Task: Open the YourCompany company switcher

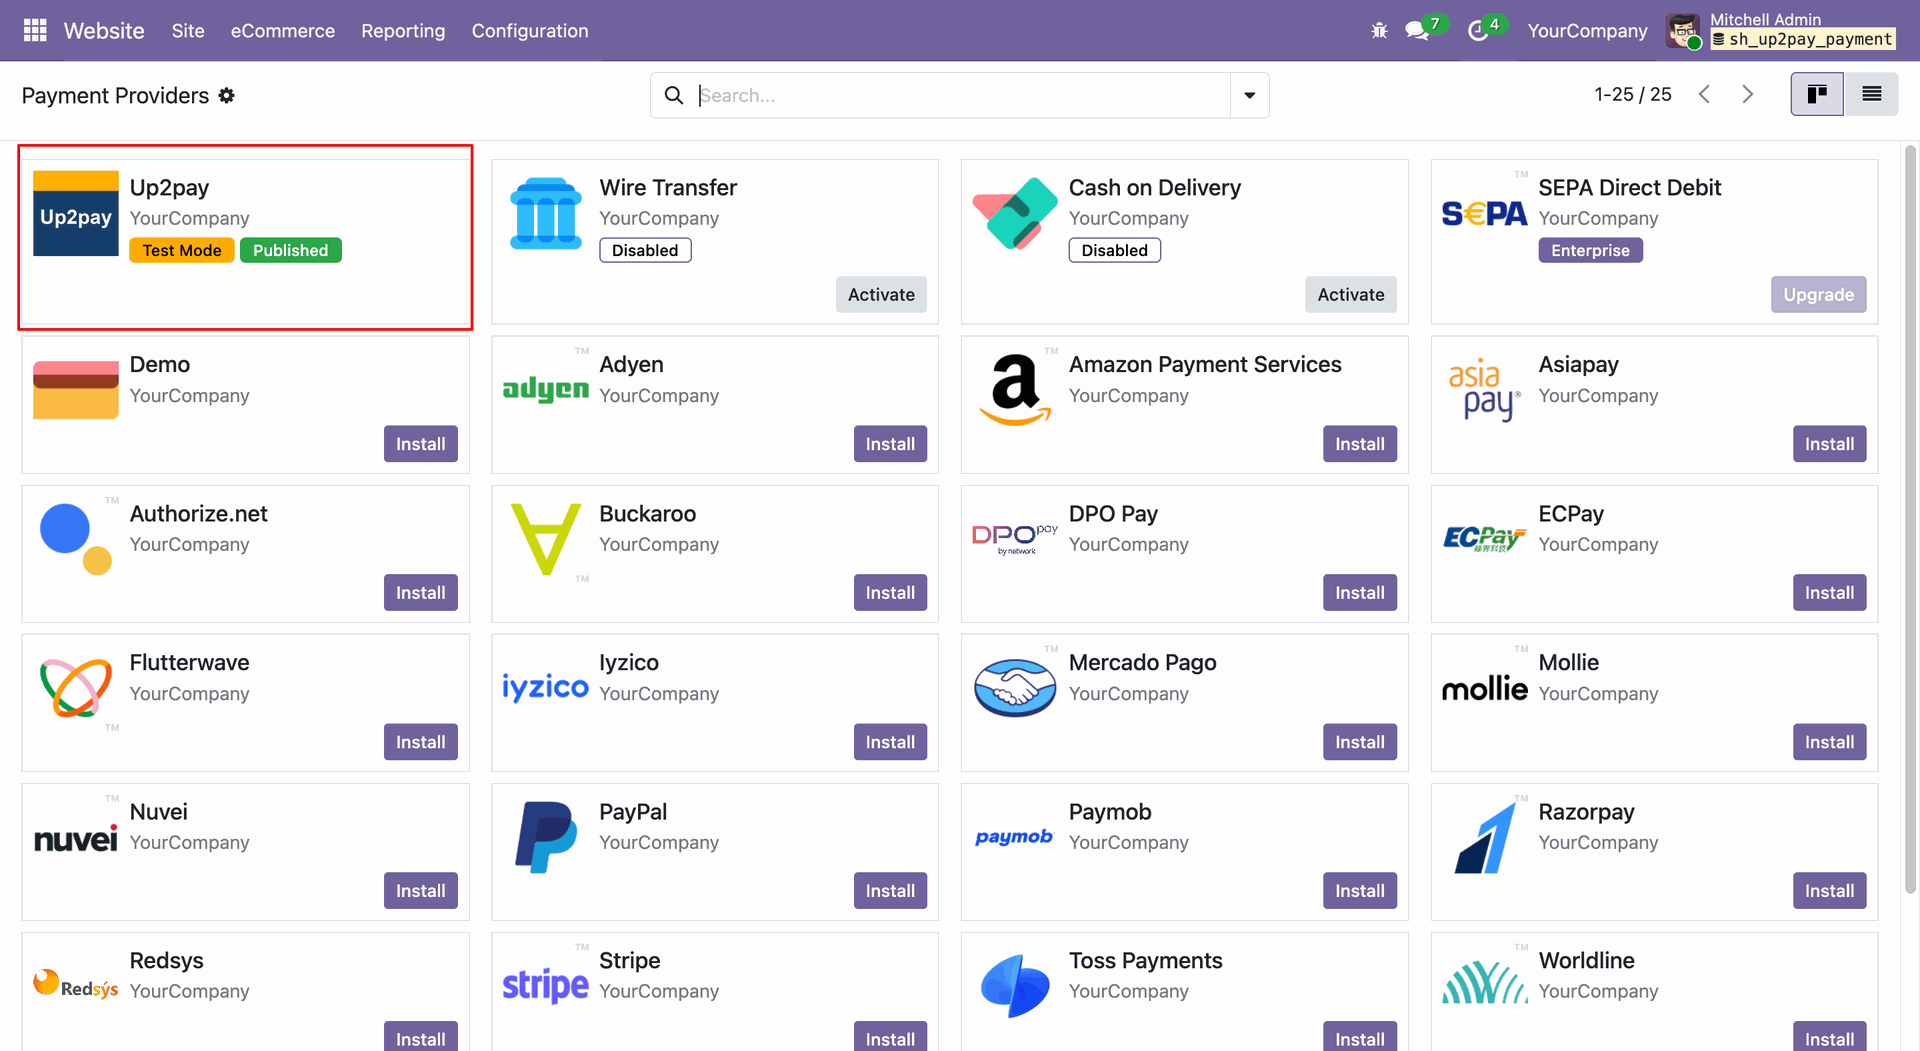Action: tap(1587, 31)
